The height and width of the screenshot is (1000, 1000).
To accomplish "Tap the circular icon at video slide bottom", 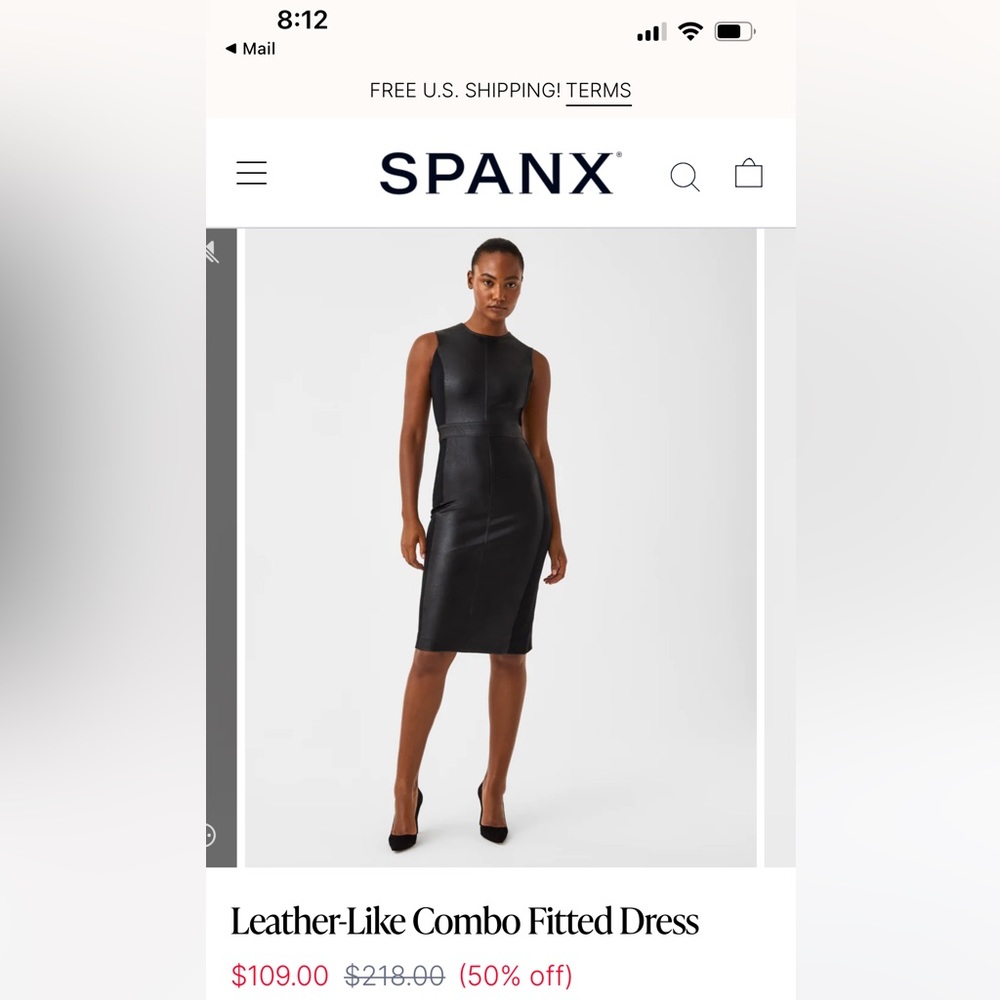I will point(210,835).
